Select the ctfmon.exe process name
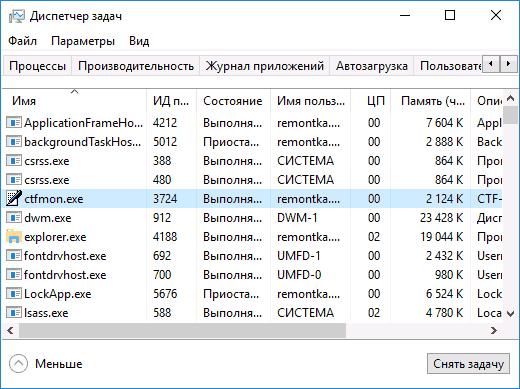 [54, 199]
